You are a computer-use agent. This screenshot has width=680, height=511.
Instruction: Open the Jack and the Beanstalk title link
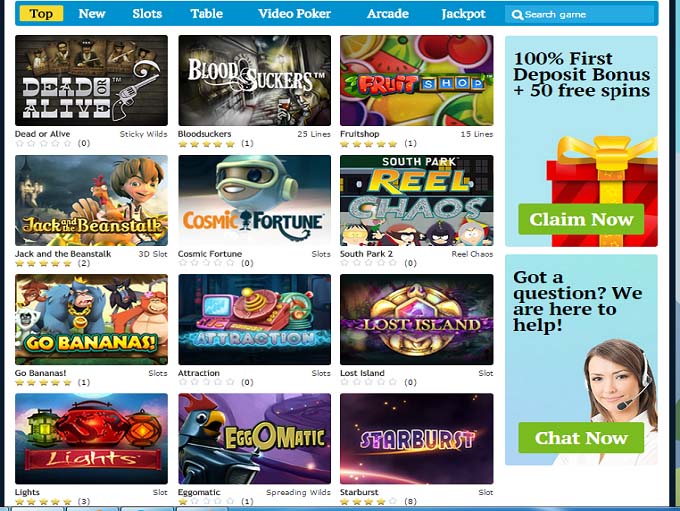(x=63, y=254)
